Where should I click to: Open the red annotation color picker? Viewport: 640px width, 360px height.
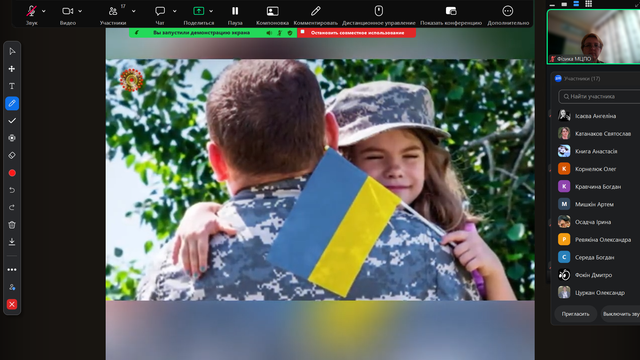[12, 173]
